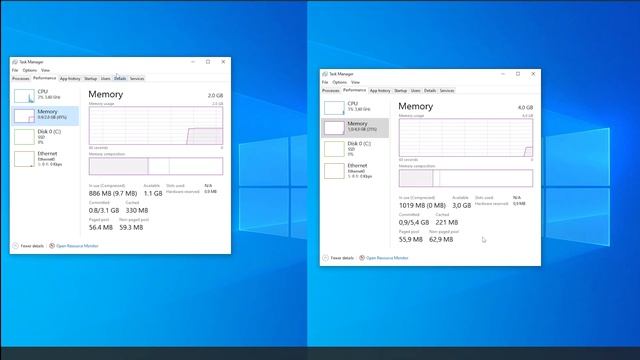
Task: Click memory usage graph in right window
Action: coord(466,138)
